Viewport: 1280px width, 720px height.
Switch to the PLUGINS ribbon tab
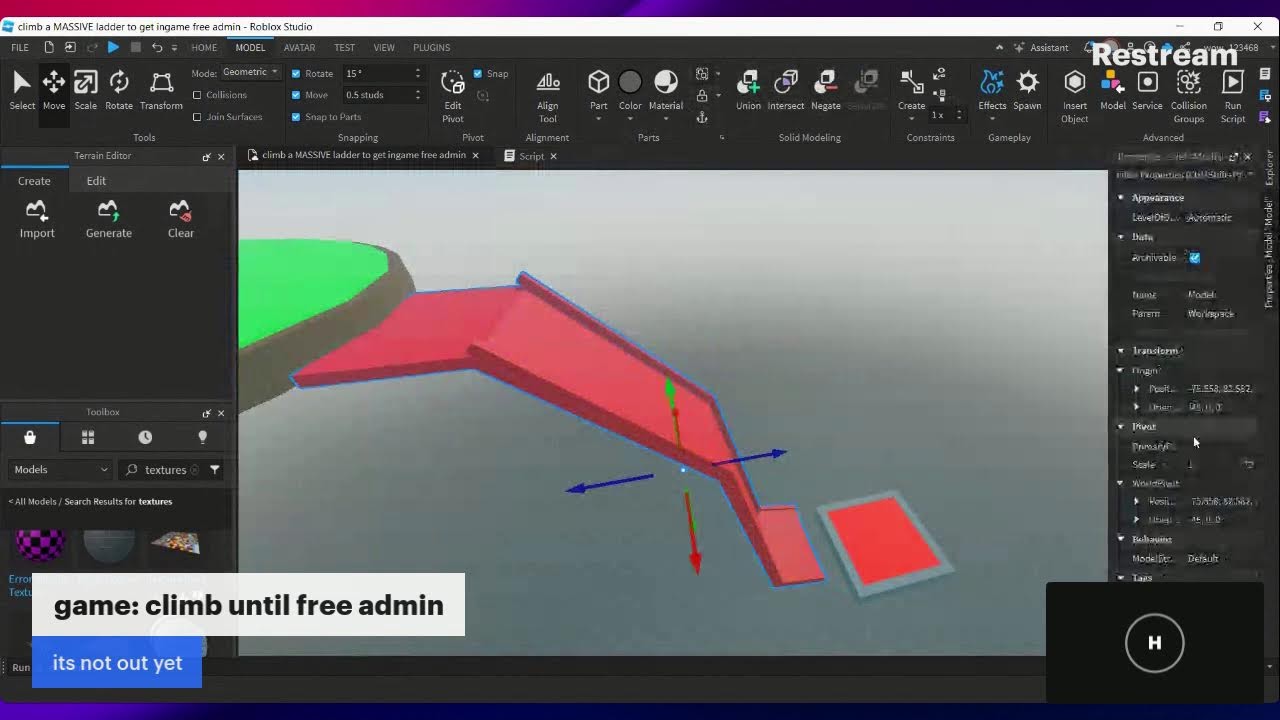coord(431,47)
